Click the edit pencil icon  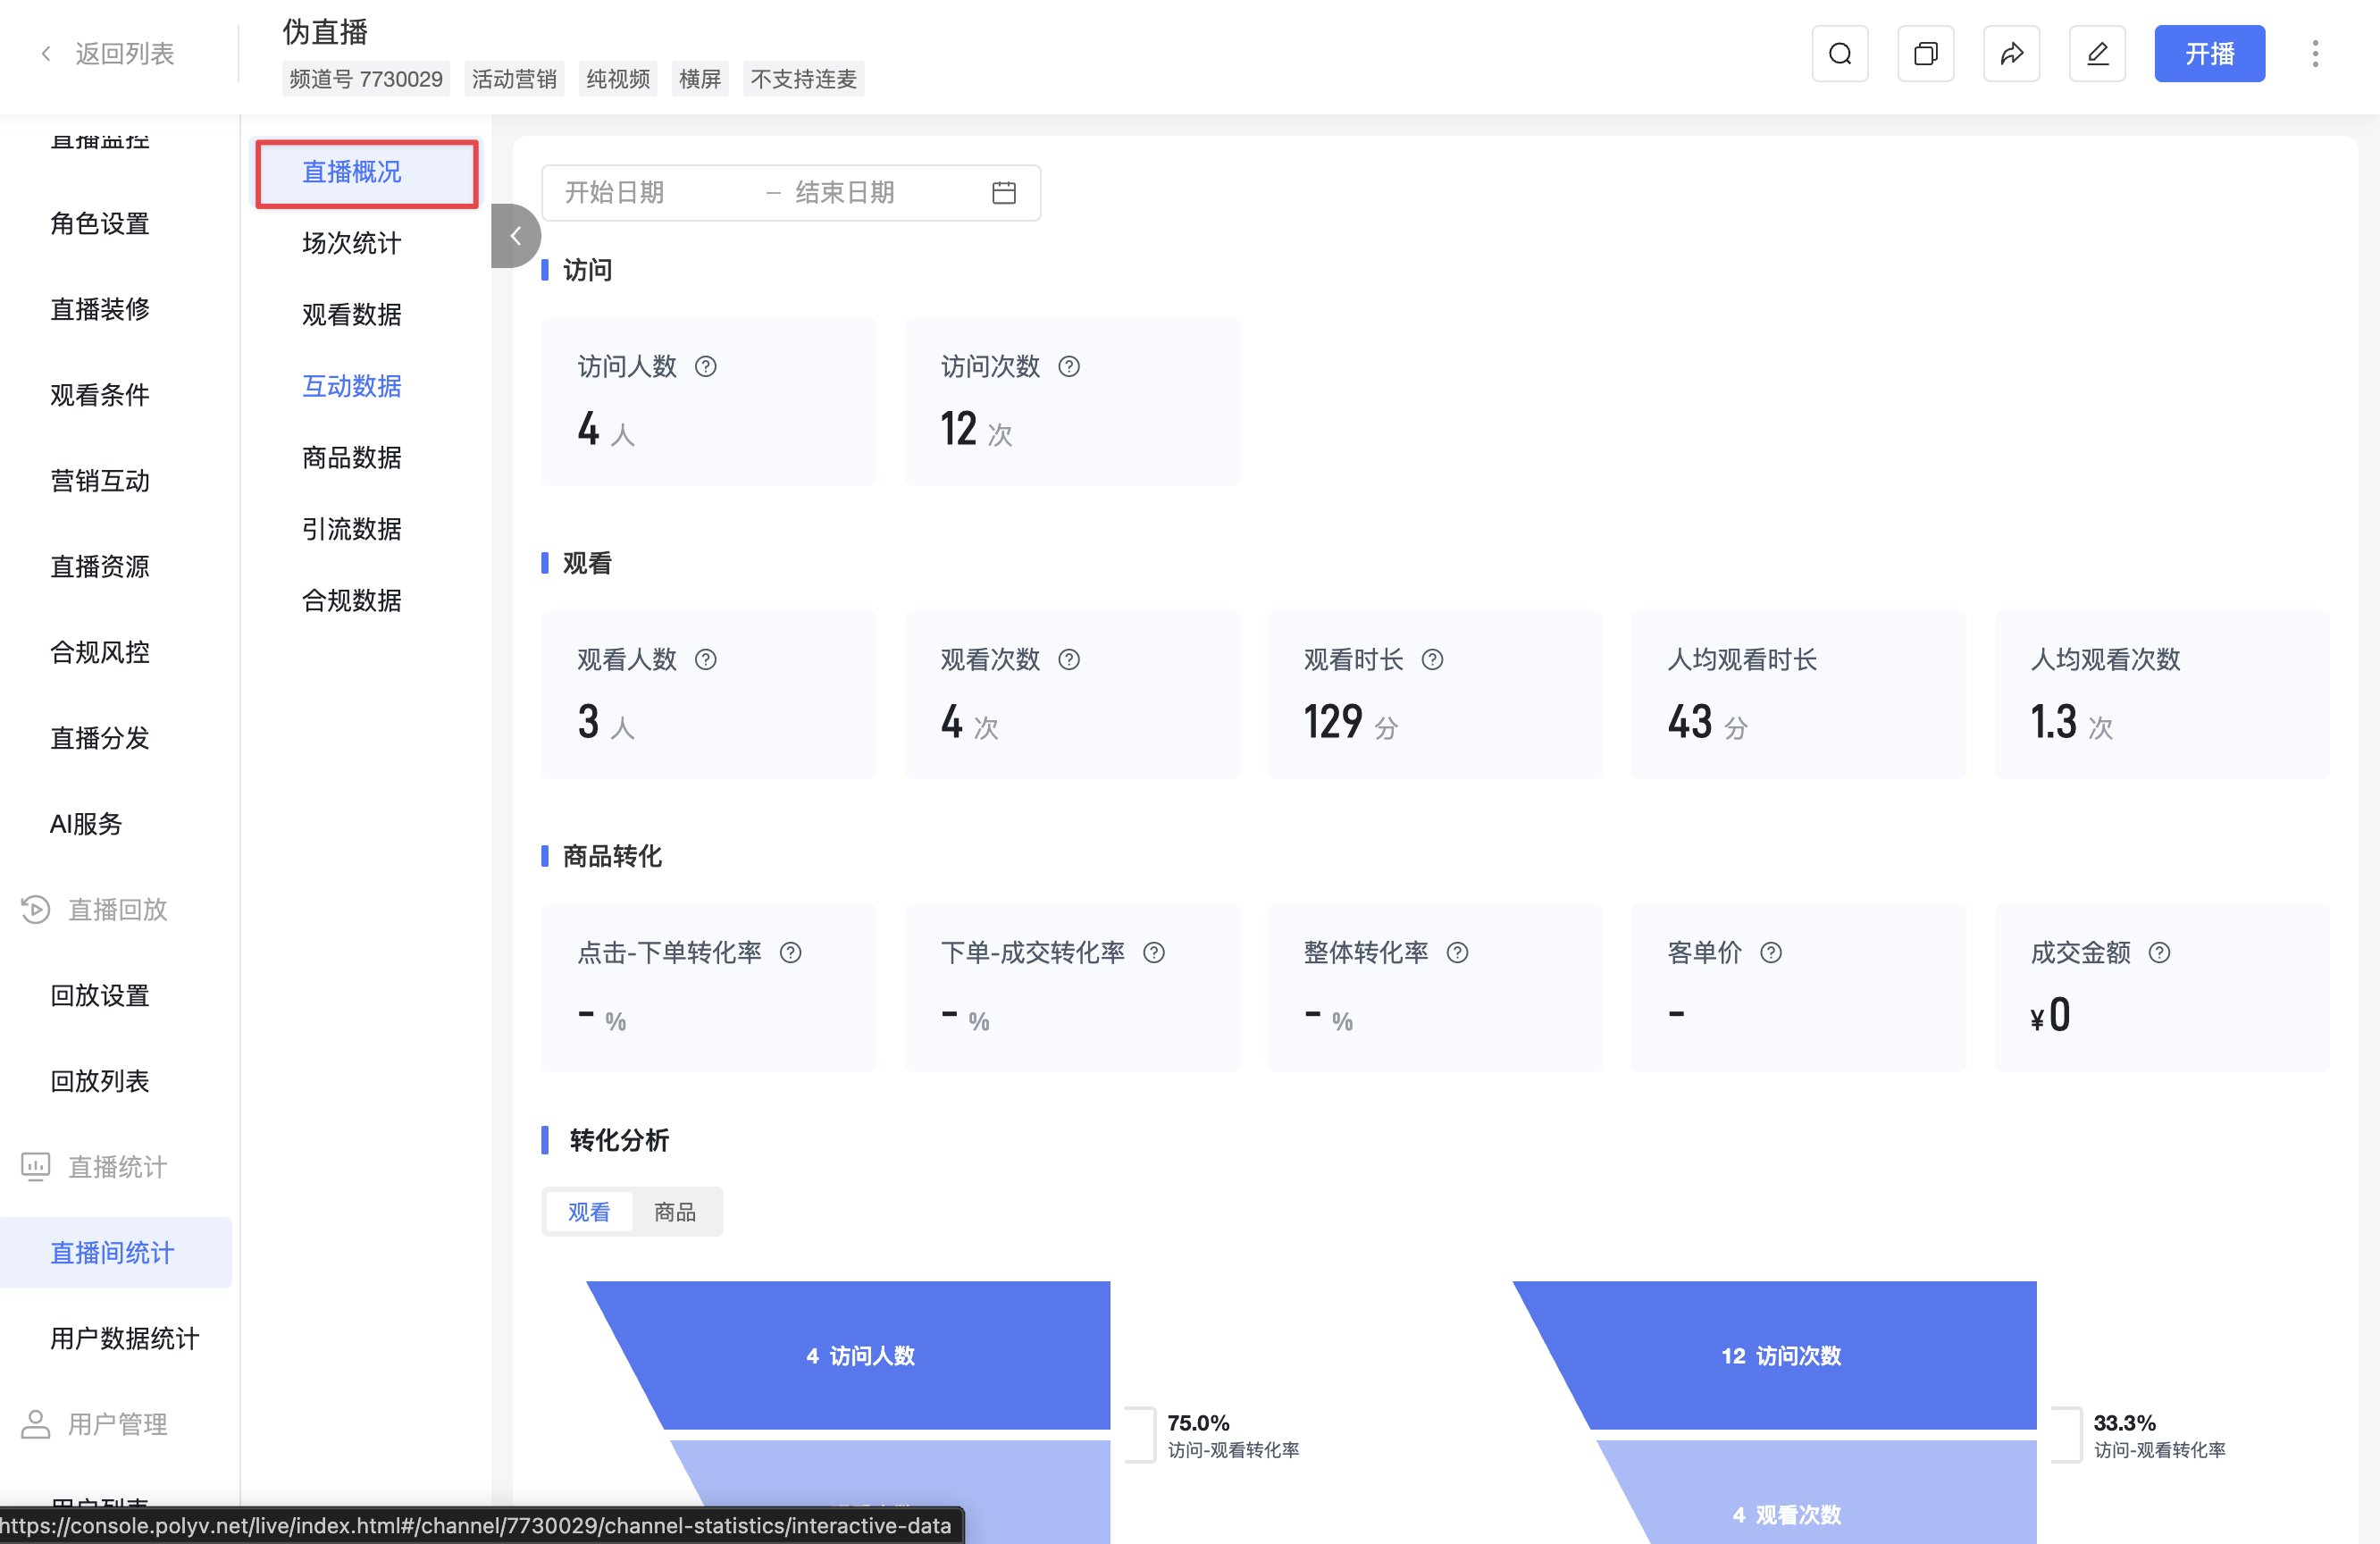[2097, 54]
